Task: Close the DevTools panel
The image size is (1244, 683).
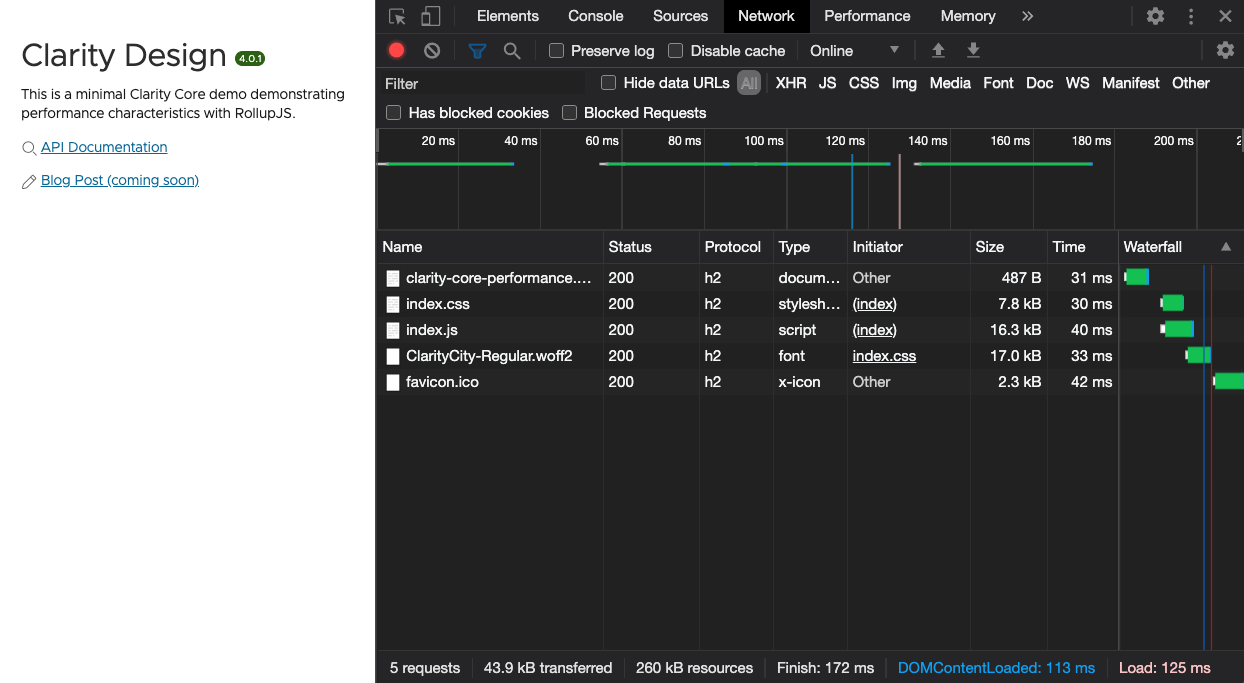Action: coord(1225,16)
